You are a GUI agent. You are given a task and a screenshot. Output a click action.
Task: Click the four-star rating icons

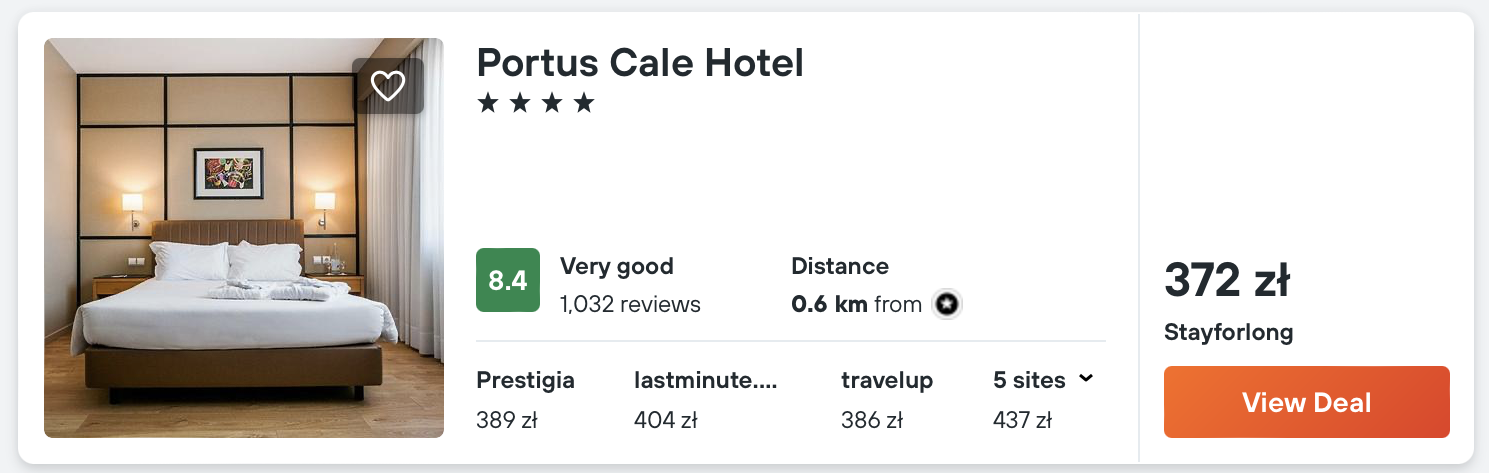click(x=536, y=103)
